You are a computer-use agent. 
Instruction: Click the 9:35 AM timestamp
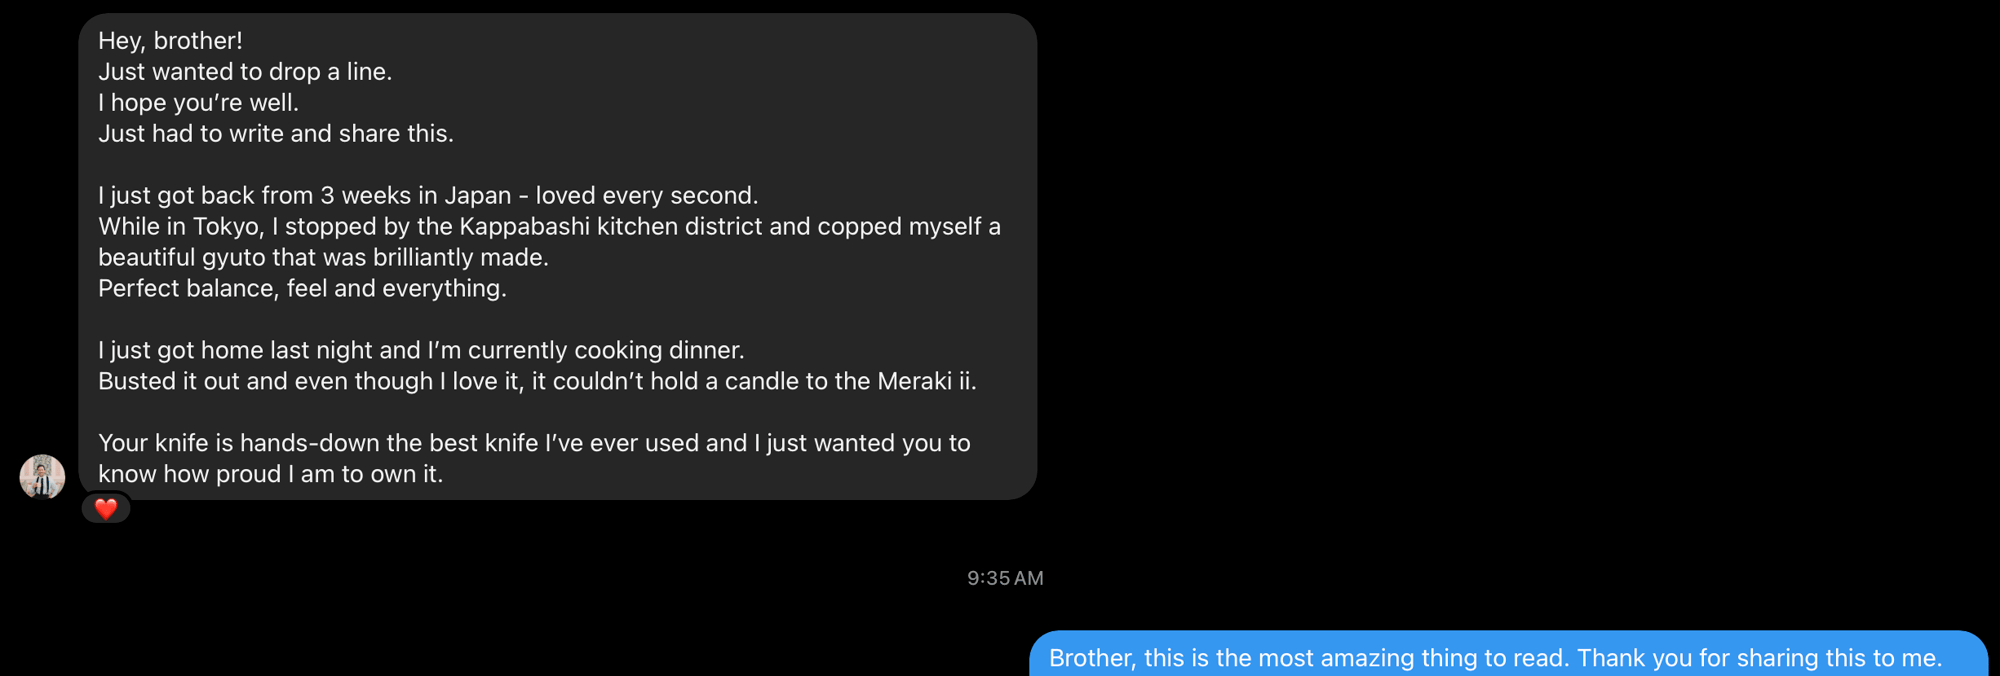click(1005, 578)
